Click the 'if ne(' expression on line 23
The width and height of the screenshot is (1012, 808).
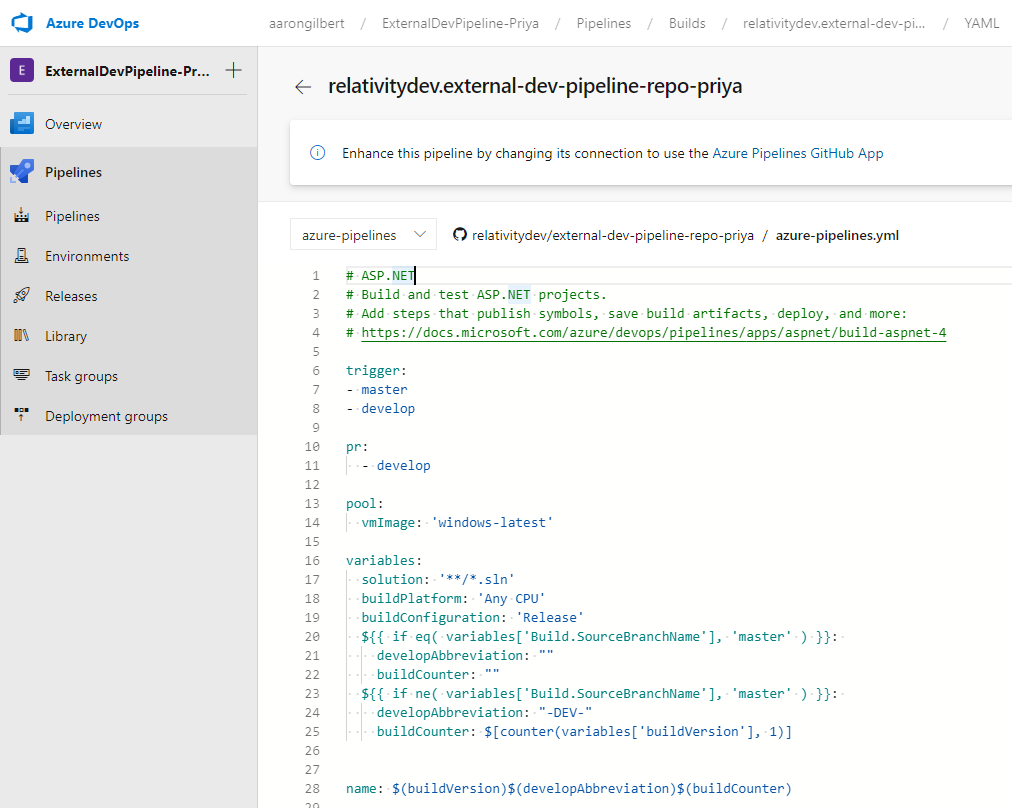[x=414, y=693]
